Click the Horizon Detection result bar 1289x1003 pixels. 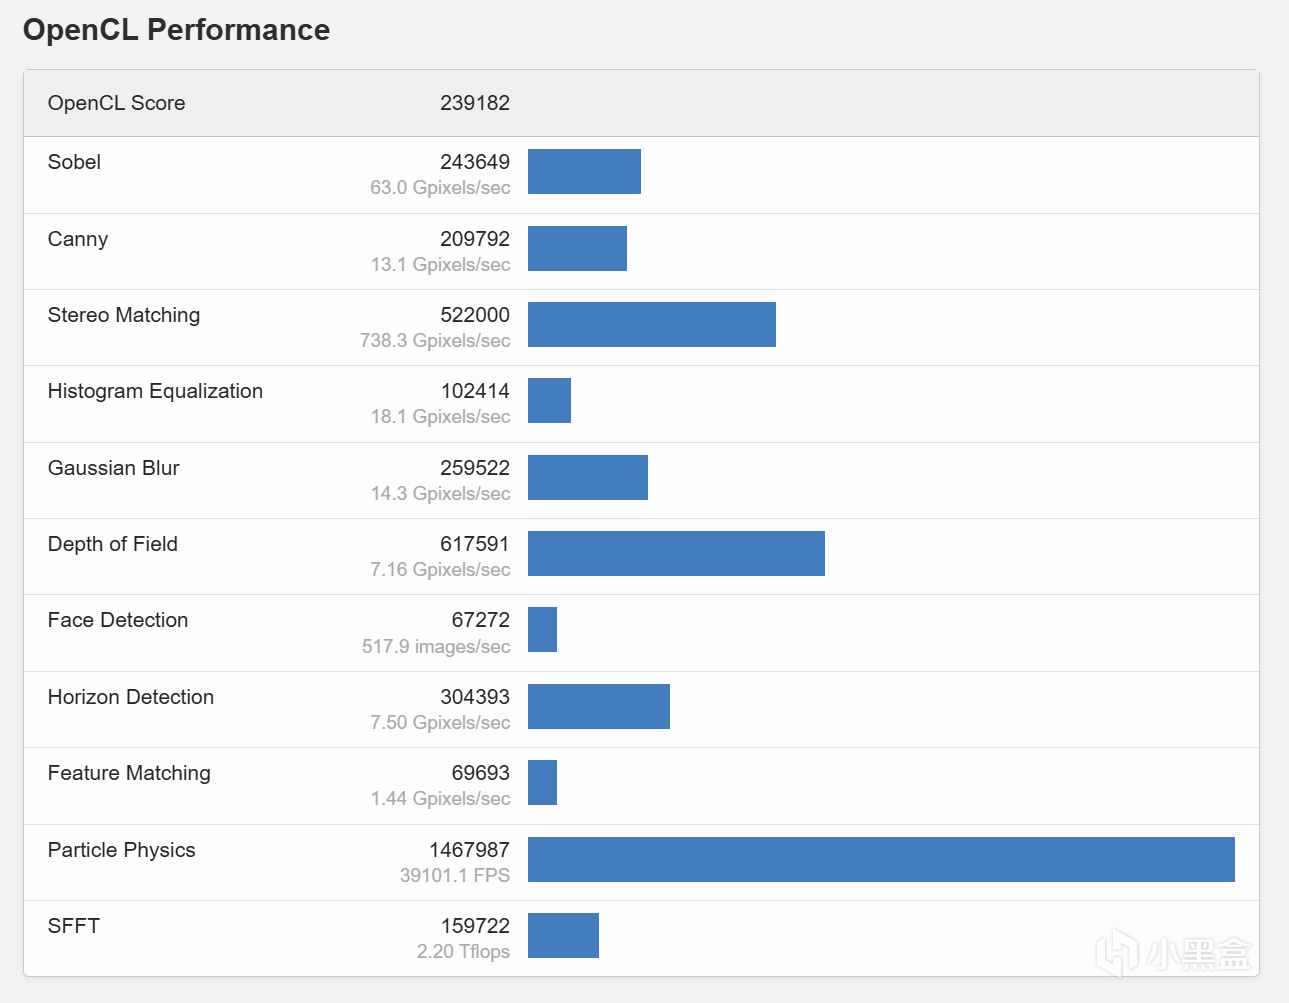(598, 706)
